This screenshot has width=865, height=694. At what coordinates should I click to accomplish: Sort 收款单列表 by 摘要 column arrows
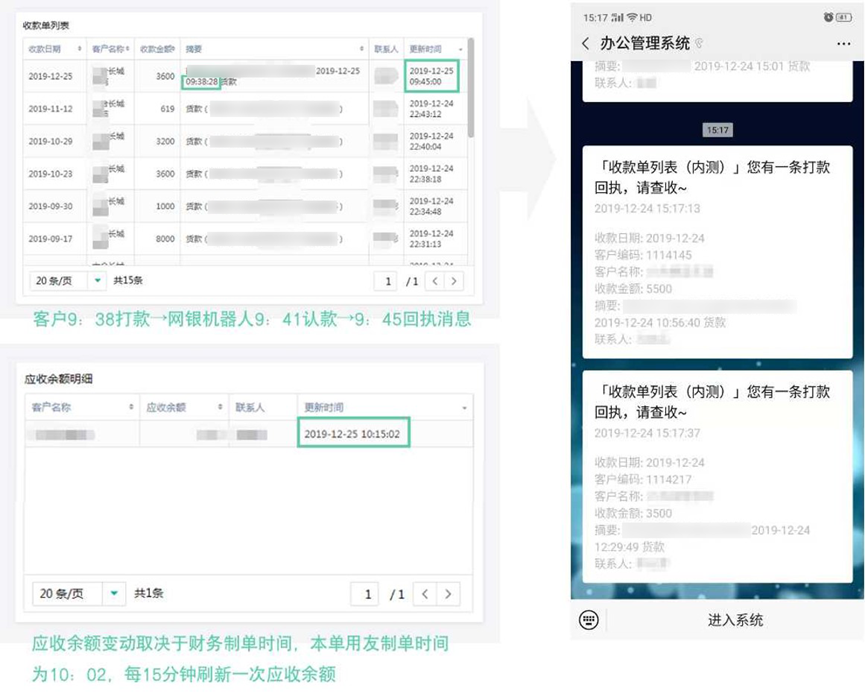click(x=362, y=49)
